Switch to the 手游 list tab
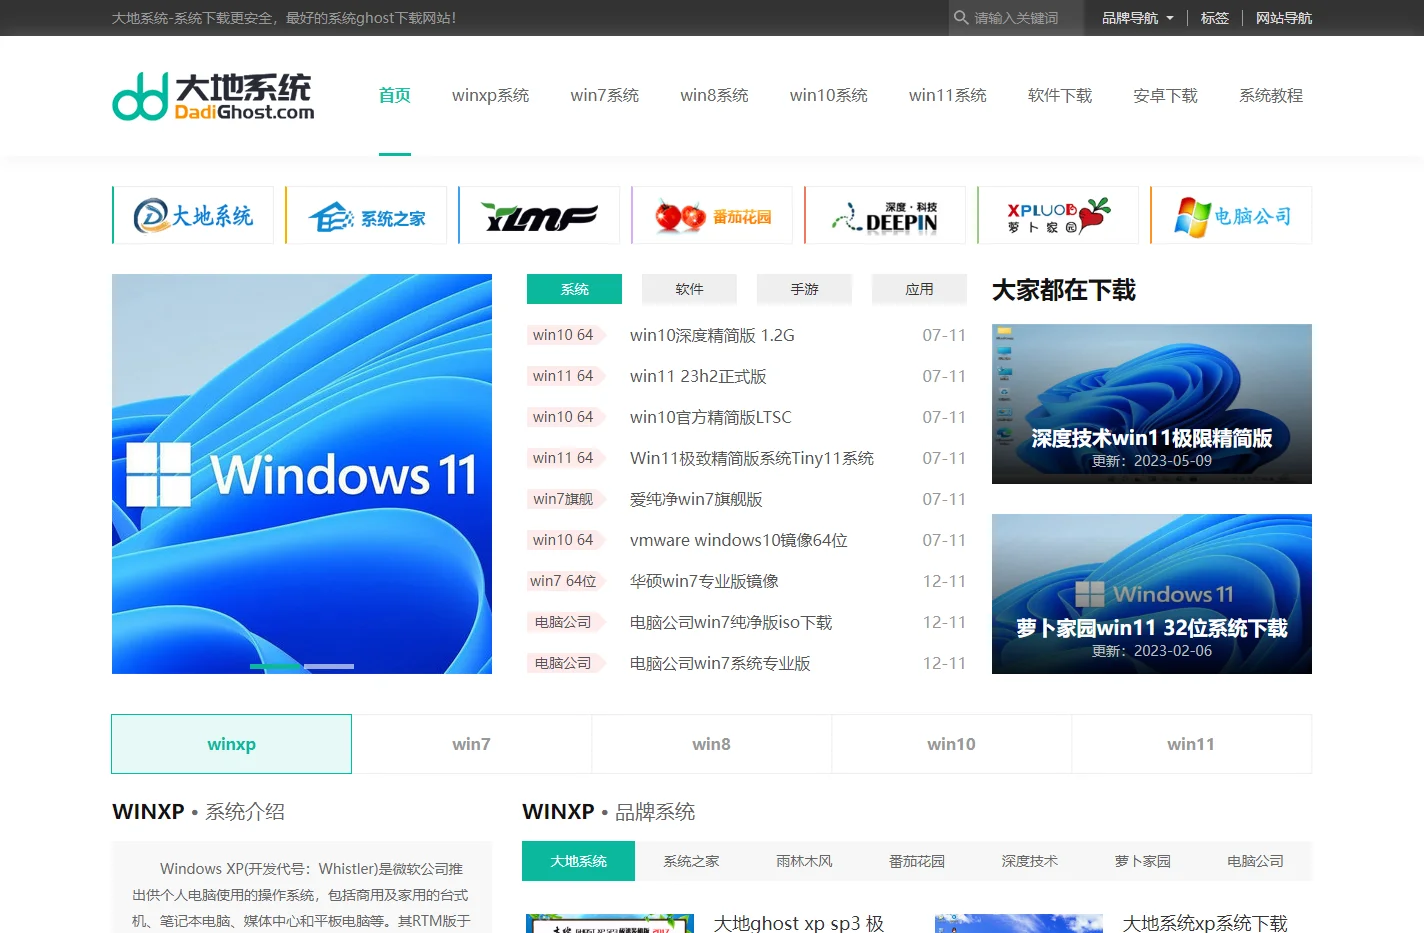 tap(804, 289)
